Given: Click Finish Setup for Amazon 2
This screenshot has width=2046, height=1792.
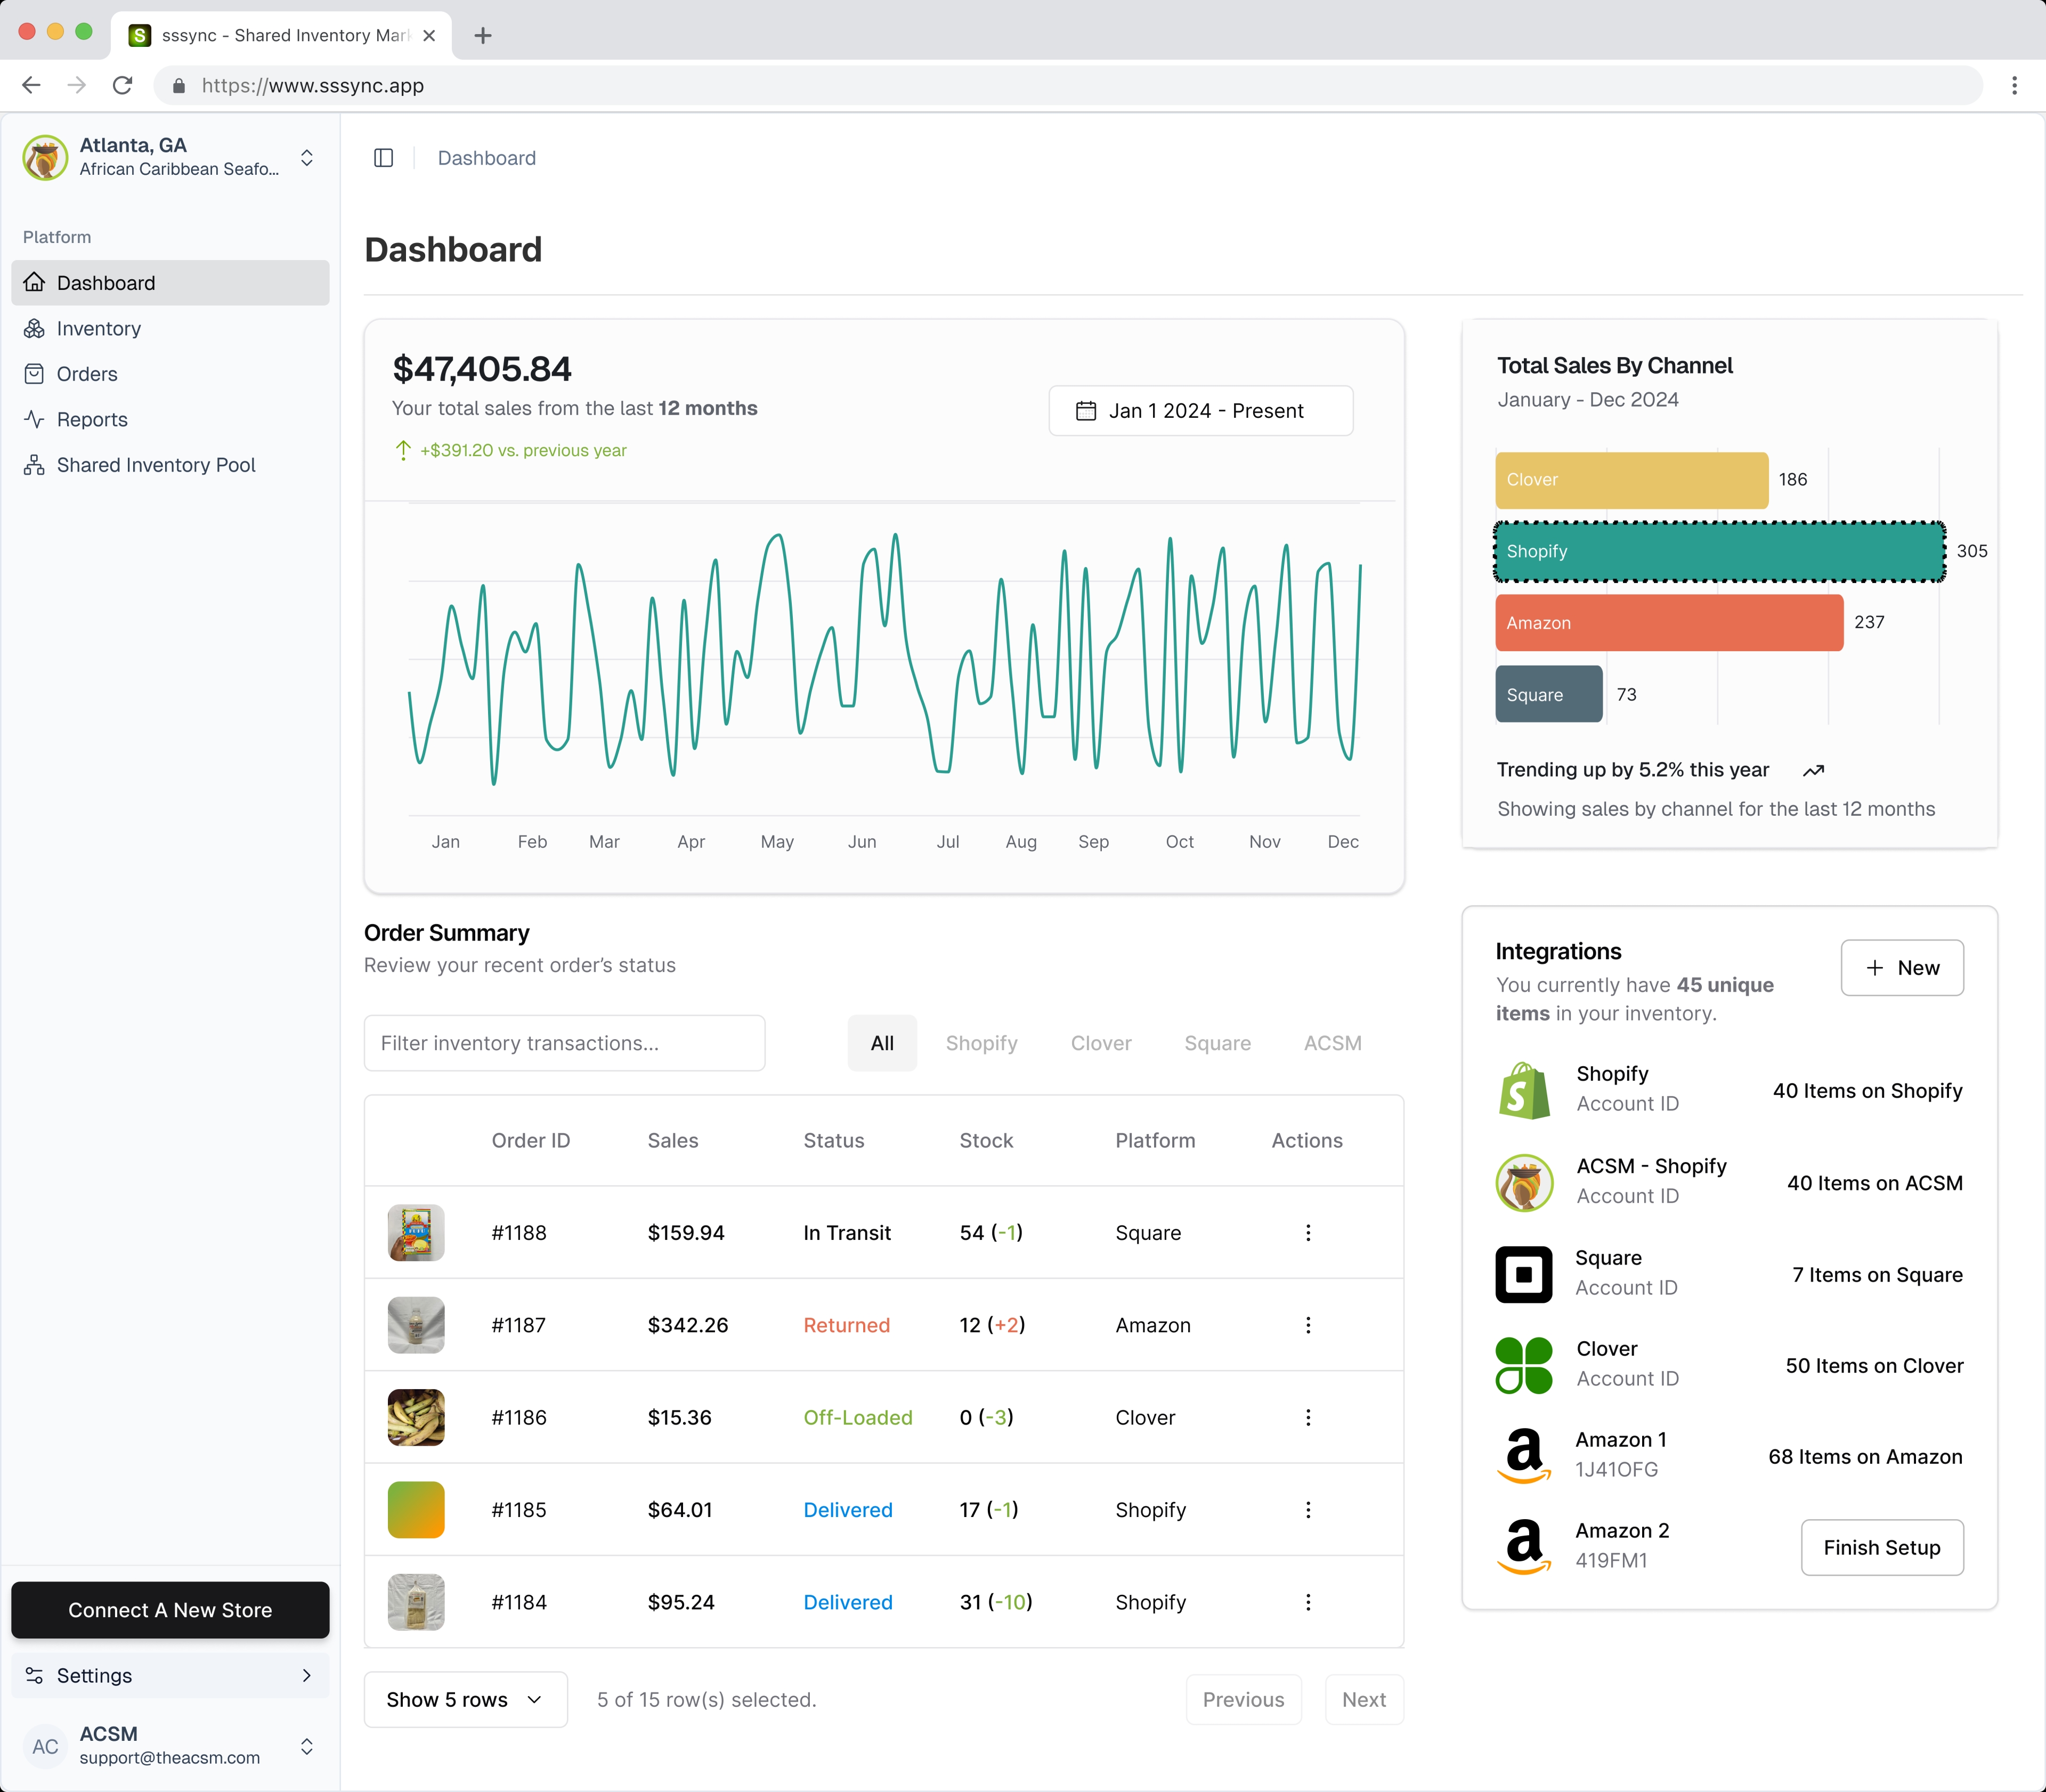Looking at the screenshot, I should point(1882,1548).
